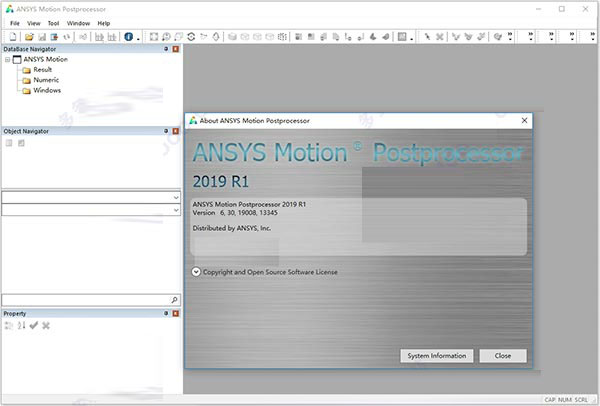The image size is (600, 406).
Task: Click the 'Version 6, 30, 19008, 13345' text
Action: point(235,213)
